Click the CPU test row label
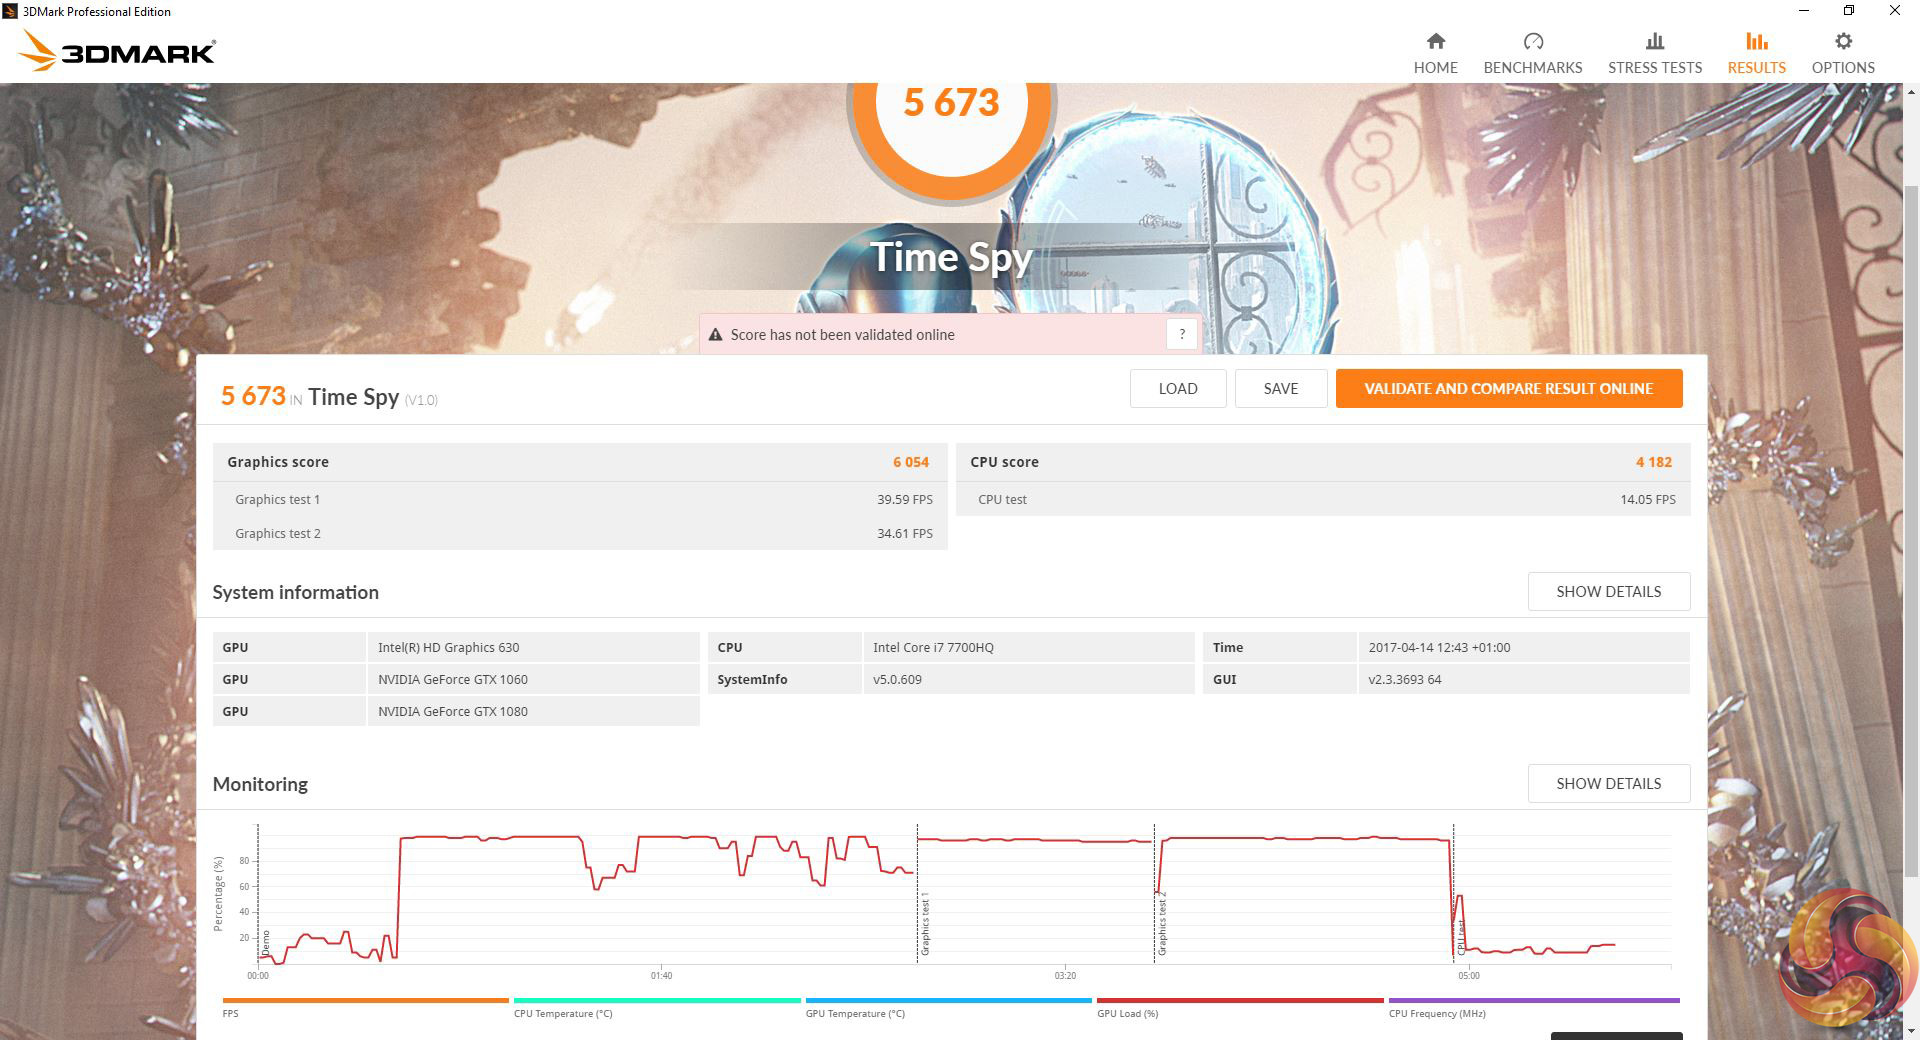 1002,500
